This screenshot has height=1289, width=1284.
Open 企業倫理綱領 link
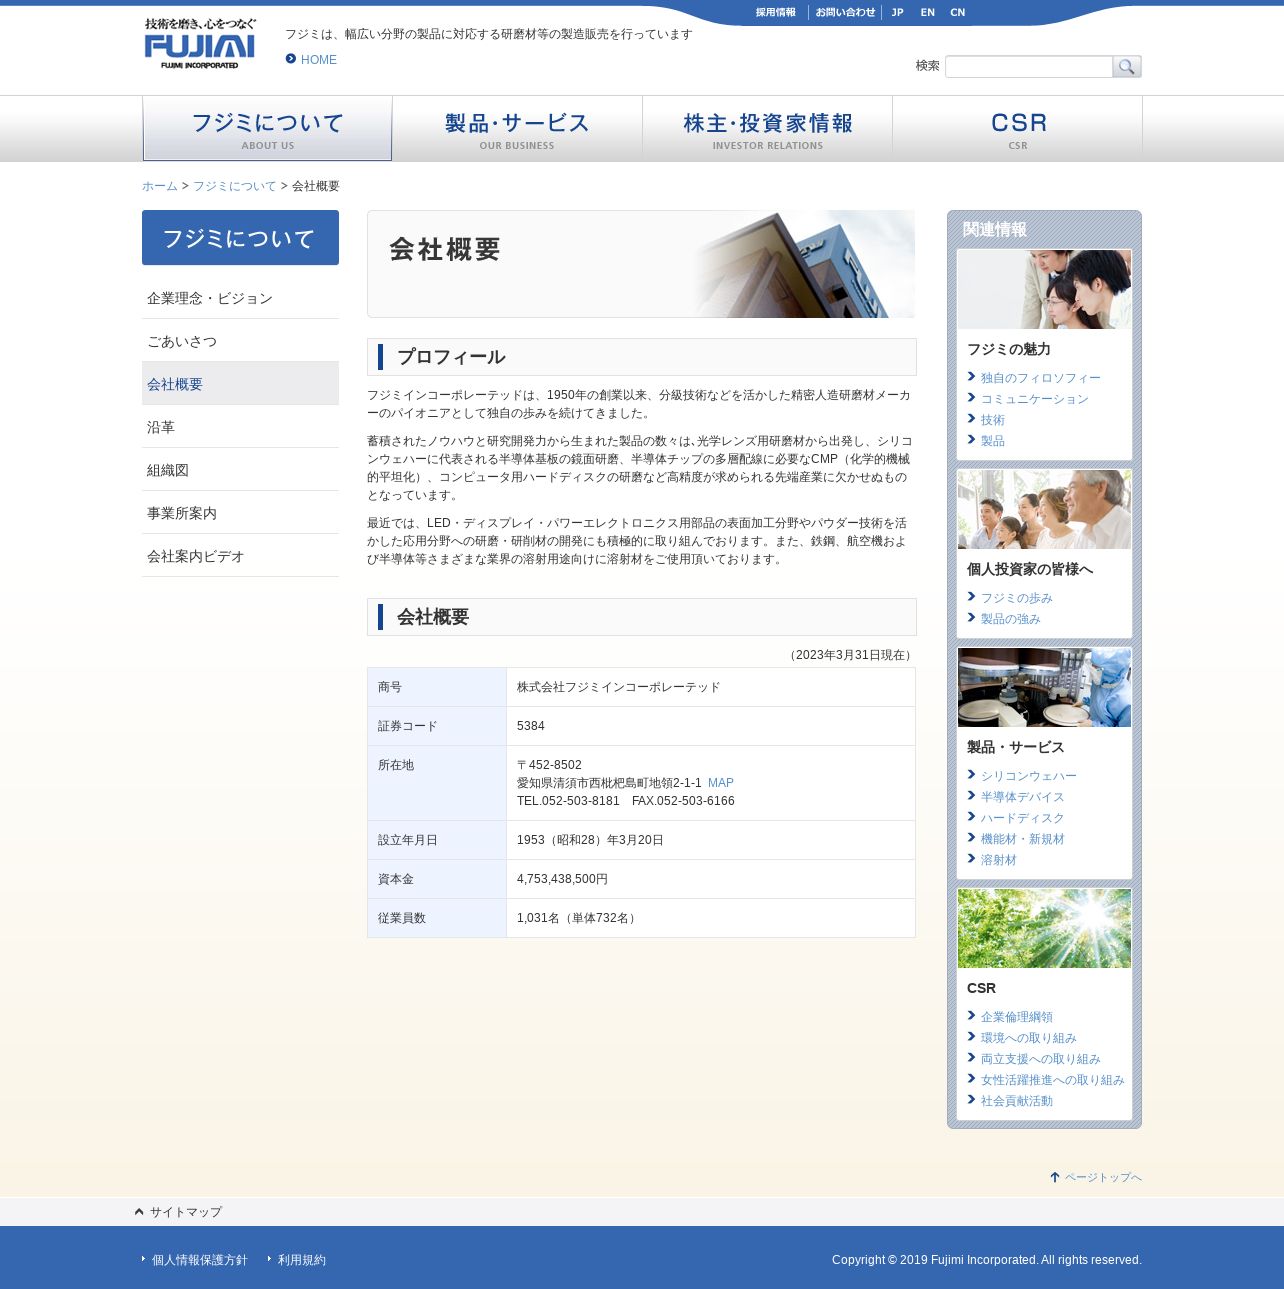click(x=1016, y=1017)
